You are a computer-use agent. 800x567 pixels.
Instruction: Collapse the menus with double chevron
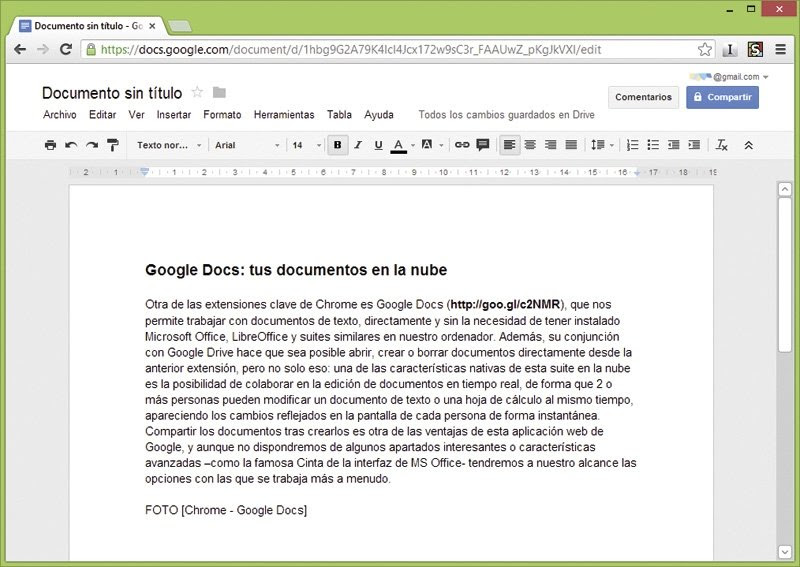click(x=748, y=145)
